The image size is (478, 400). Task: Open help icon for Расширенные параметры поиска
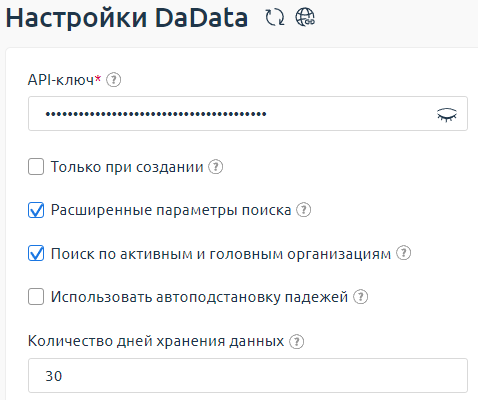(x=304, y=210)
